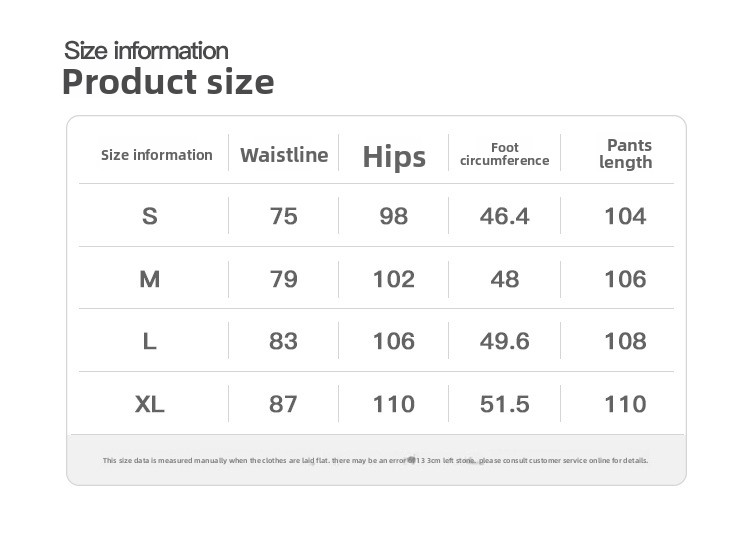Image resolution: width=750 pixels, height=546 pixels.
Task: Click the measurement disclaimer note at bottom
Action: coord(376,460)
